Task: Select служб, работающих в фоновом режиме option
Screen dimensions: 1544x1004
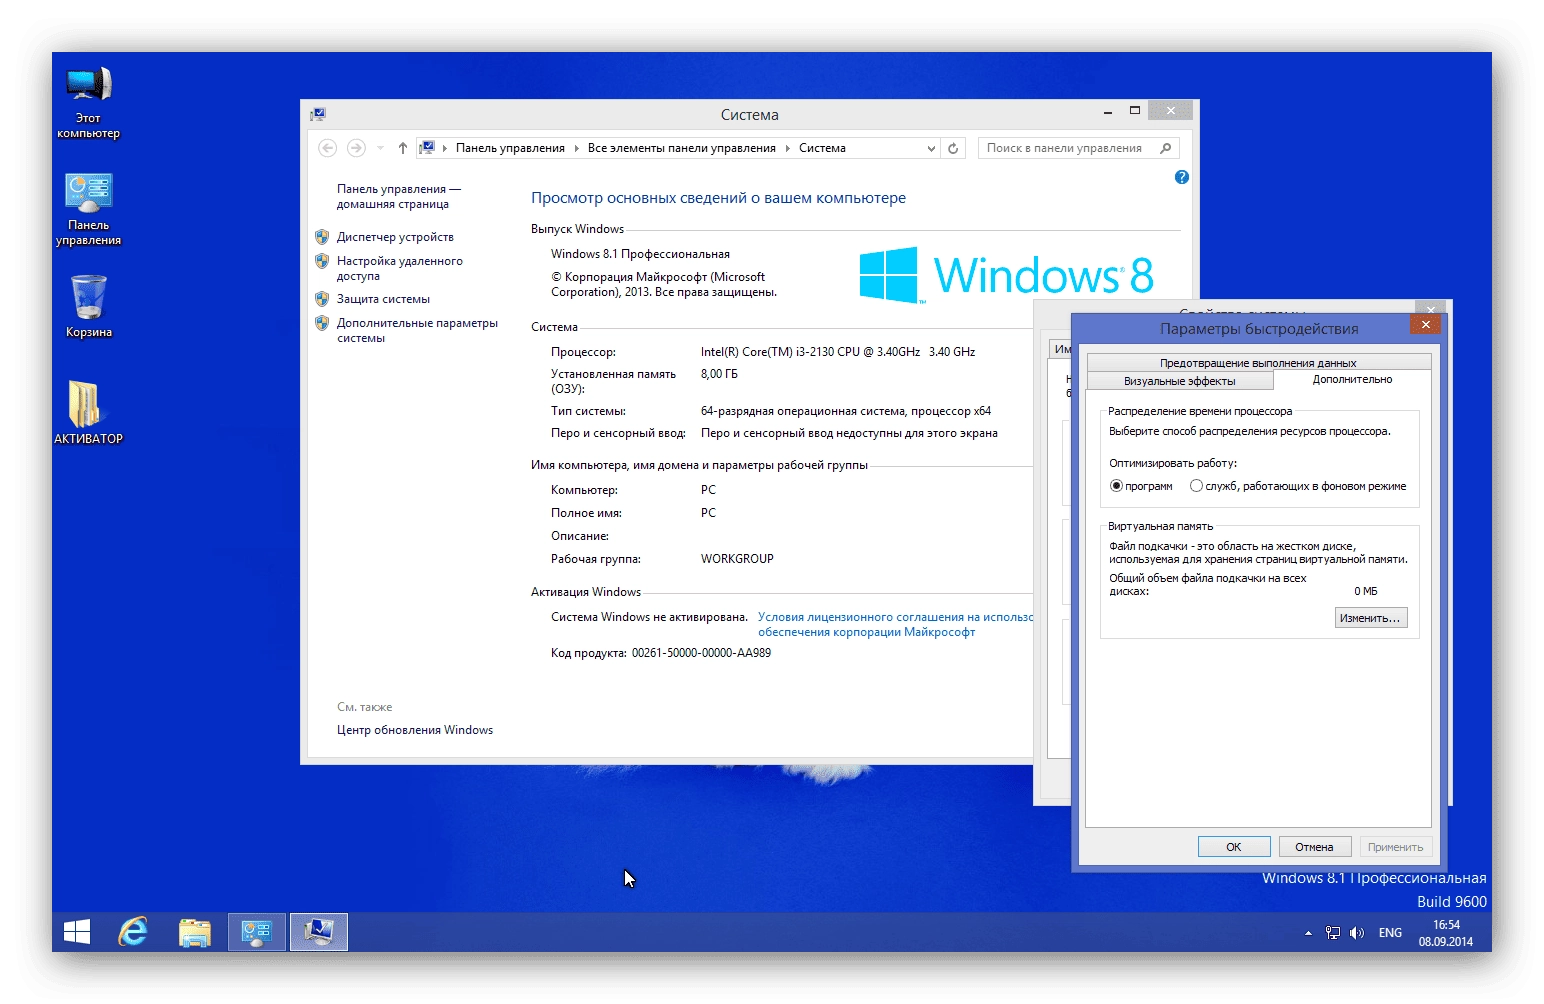Action: point(1196,486)
